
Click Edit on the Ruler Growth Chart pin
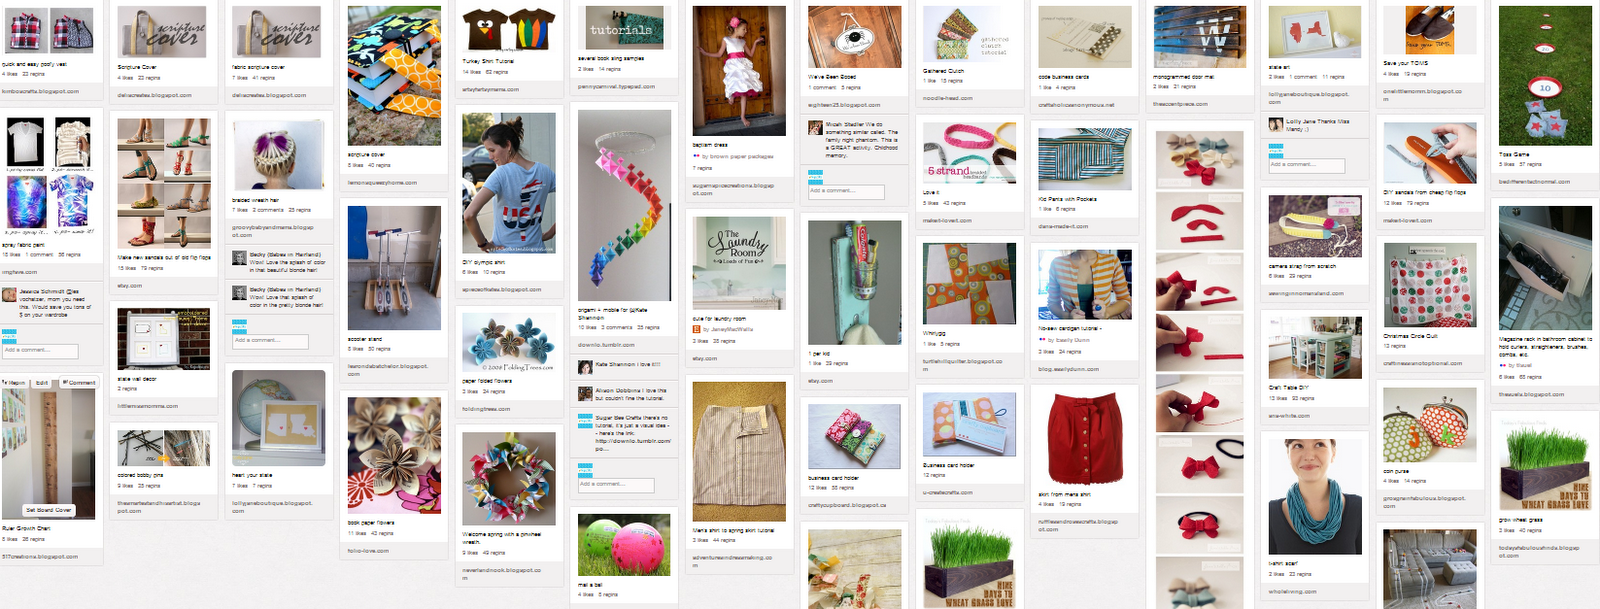[42, 382]
